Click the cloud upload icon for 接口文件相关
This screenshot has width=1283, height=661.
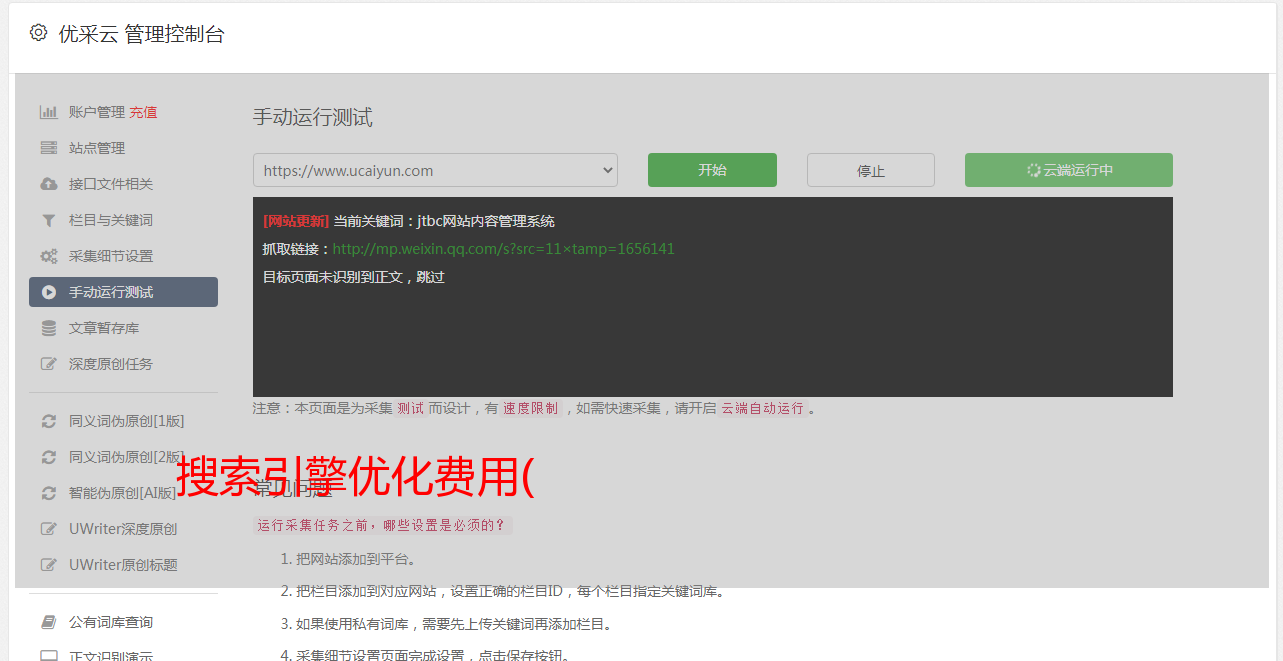48,184
